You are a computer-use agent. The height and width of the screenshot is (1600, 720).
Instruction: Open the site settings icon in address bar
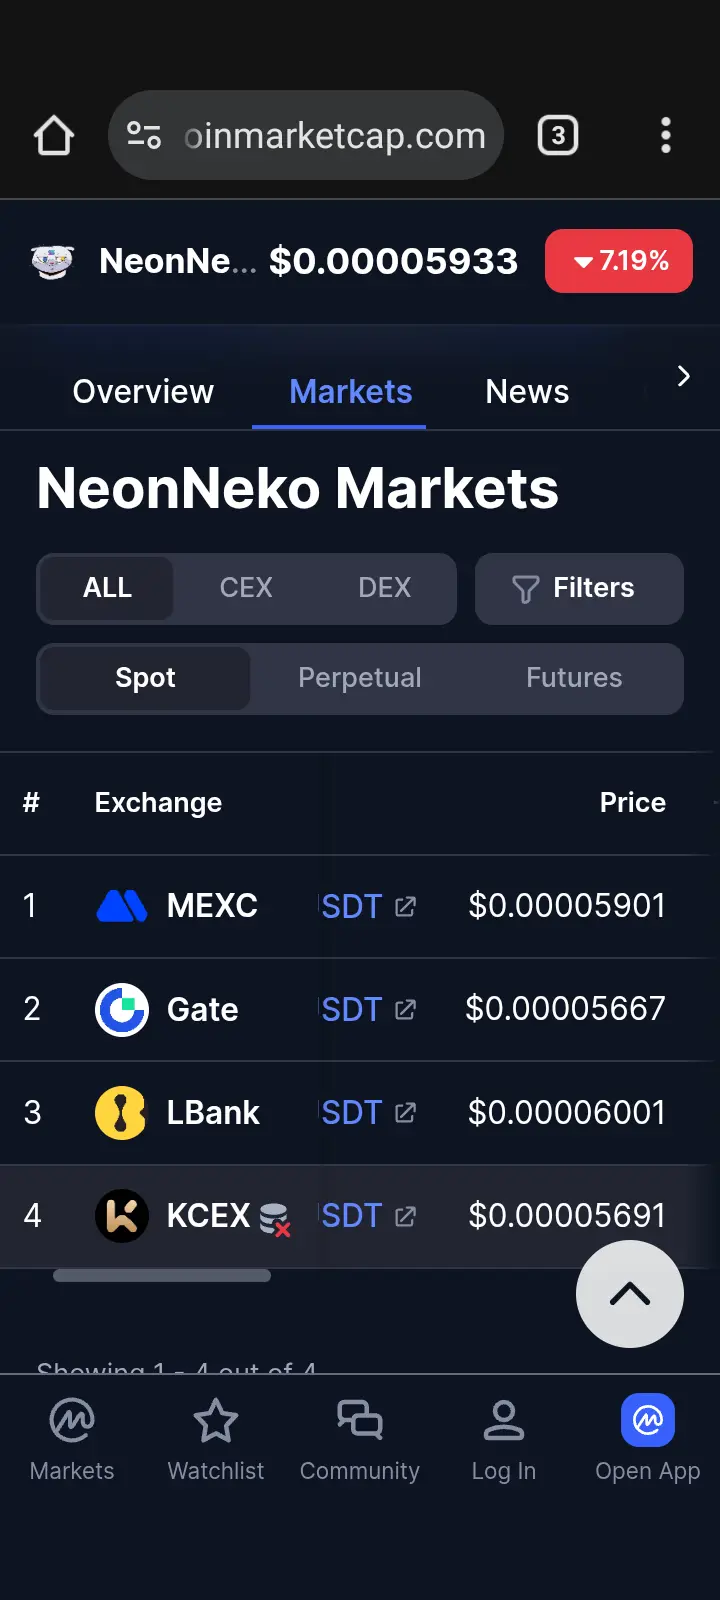click(144, 135)
